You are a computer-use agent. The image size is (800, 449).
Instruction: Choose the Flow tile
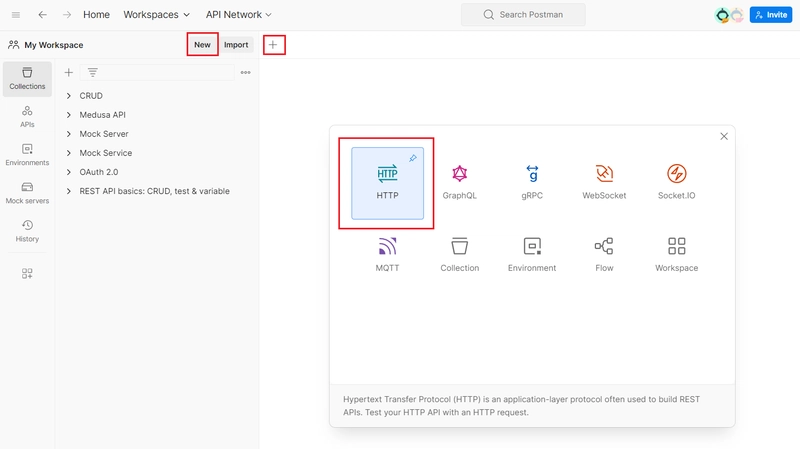[x=604, y=255]
